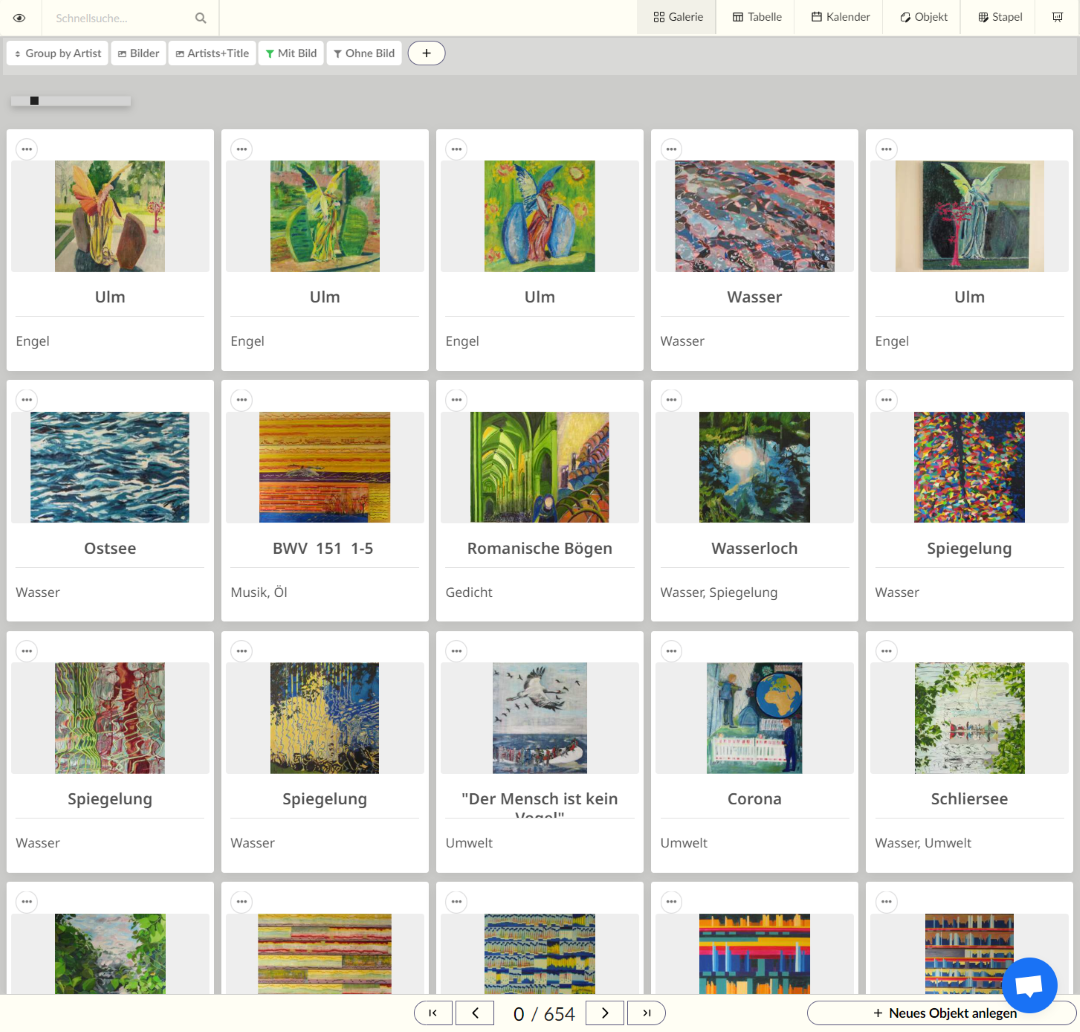Go to the next page arrow
This screenshot has width=1080, height=1032.
coord(605,1013)
